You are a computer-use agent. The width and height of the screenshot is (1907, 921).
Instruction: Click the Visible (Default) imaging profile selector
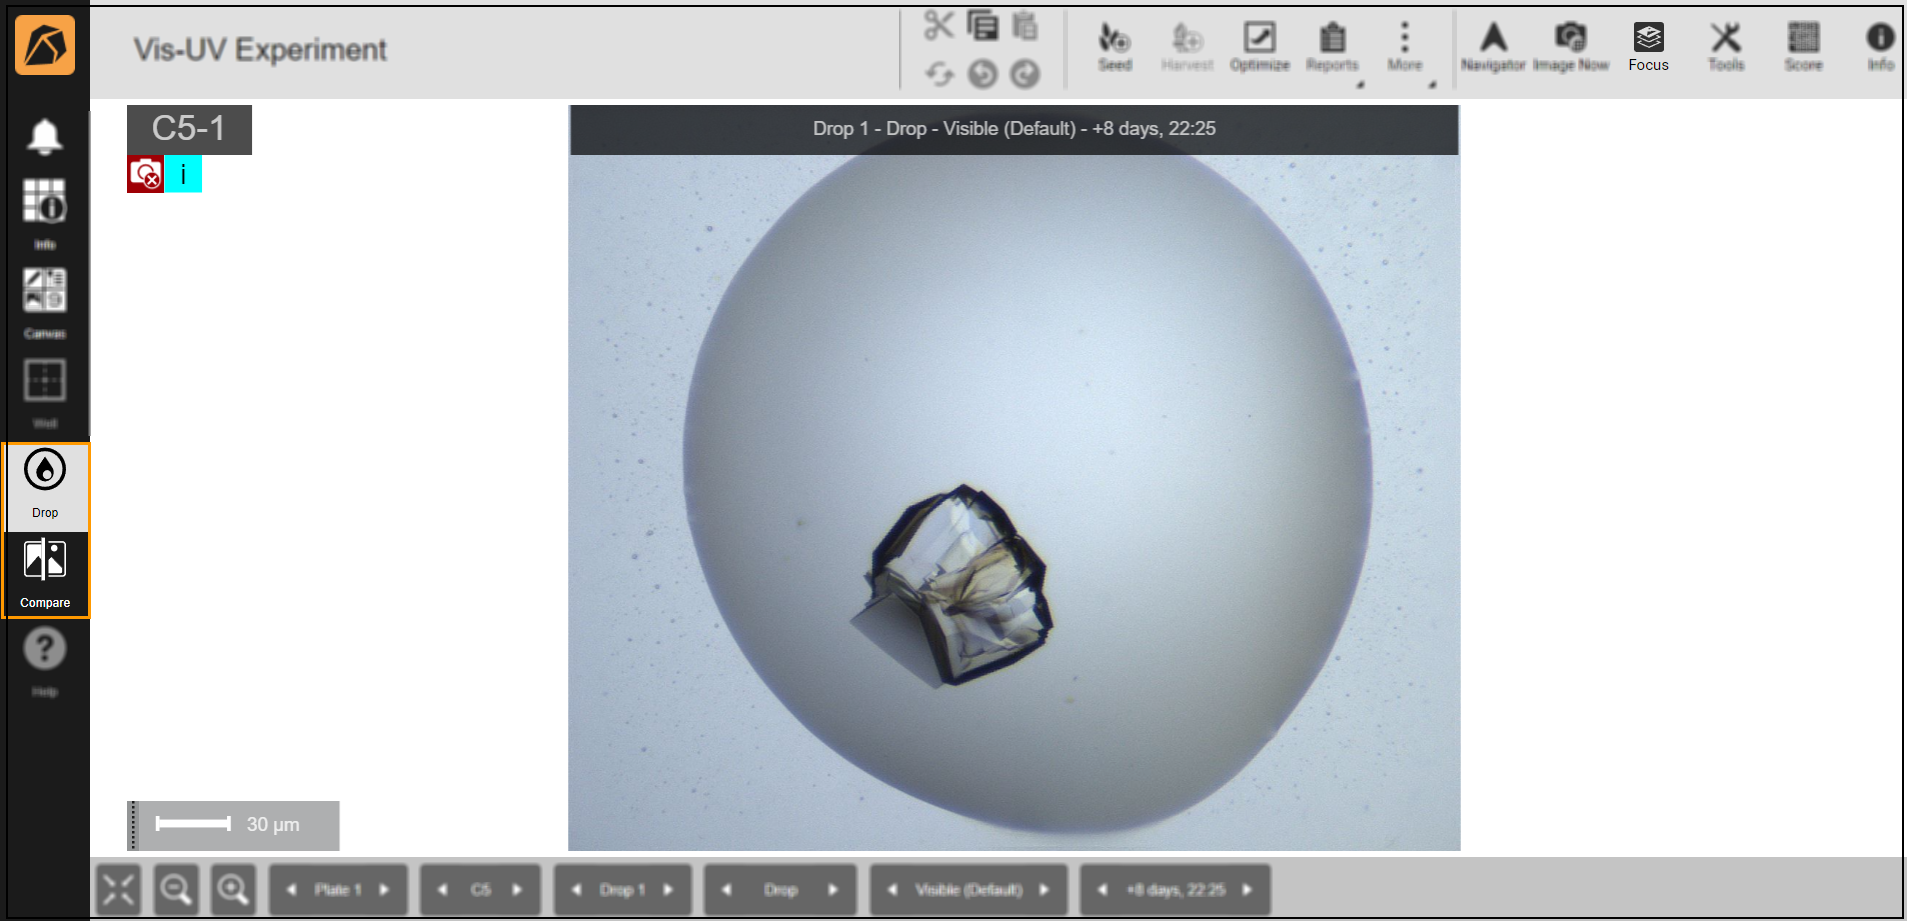(968, 889)
